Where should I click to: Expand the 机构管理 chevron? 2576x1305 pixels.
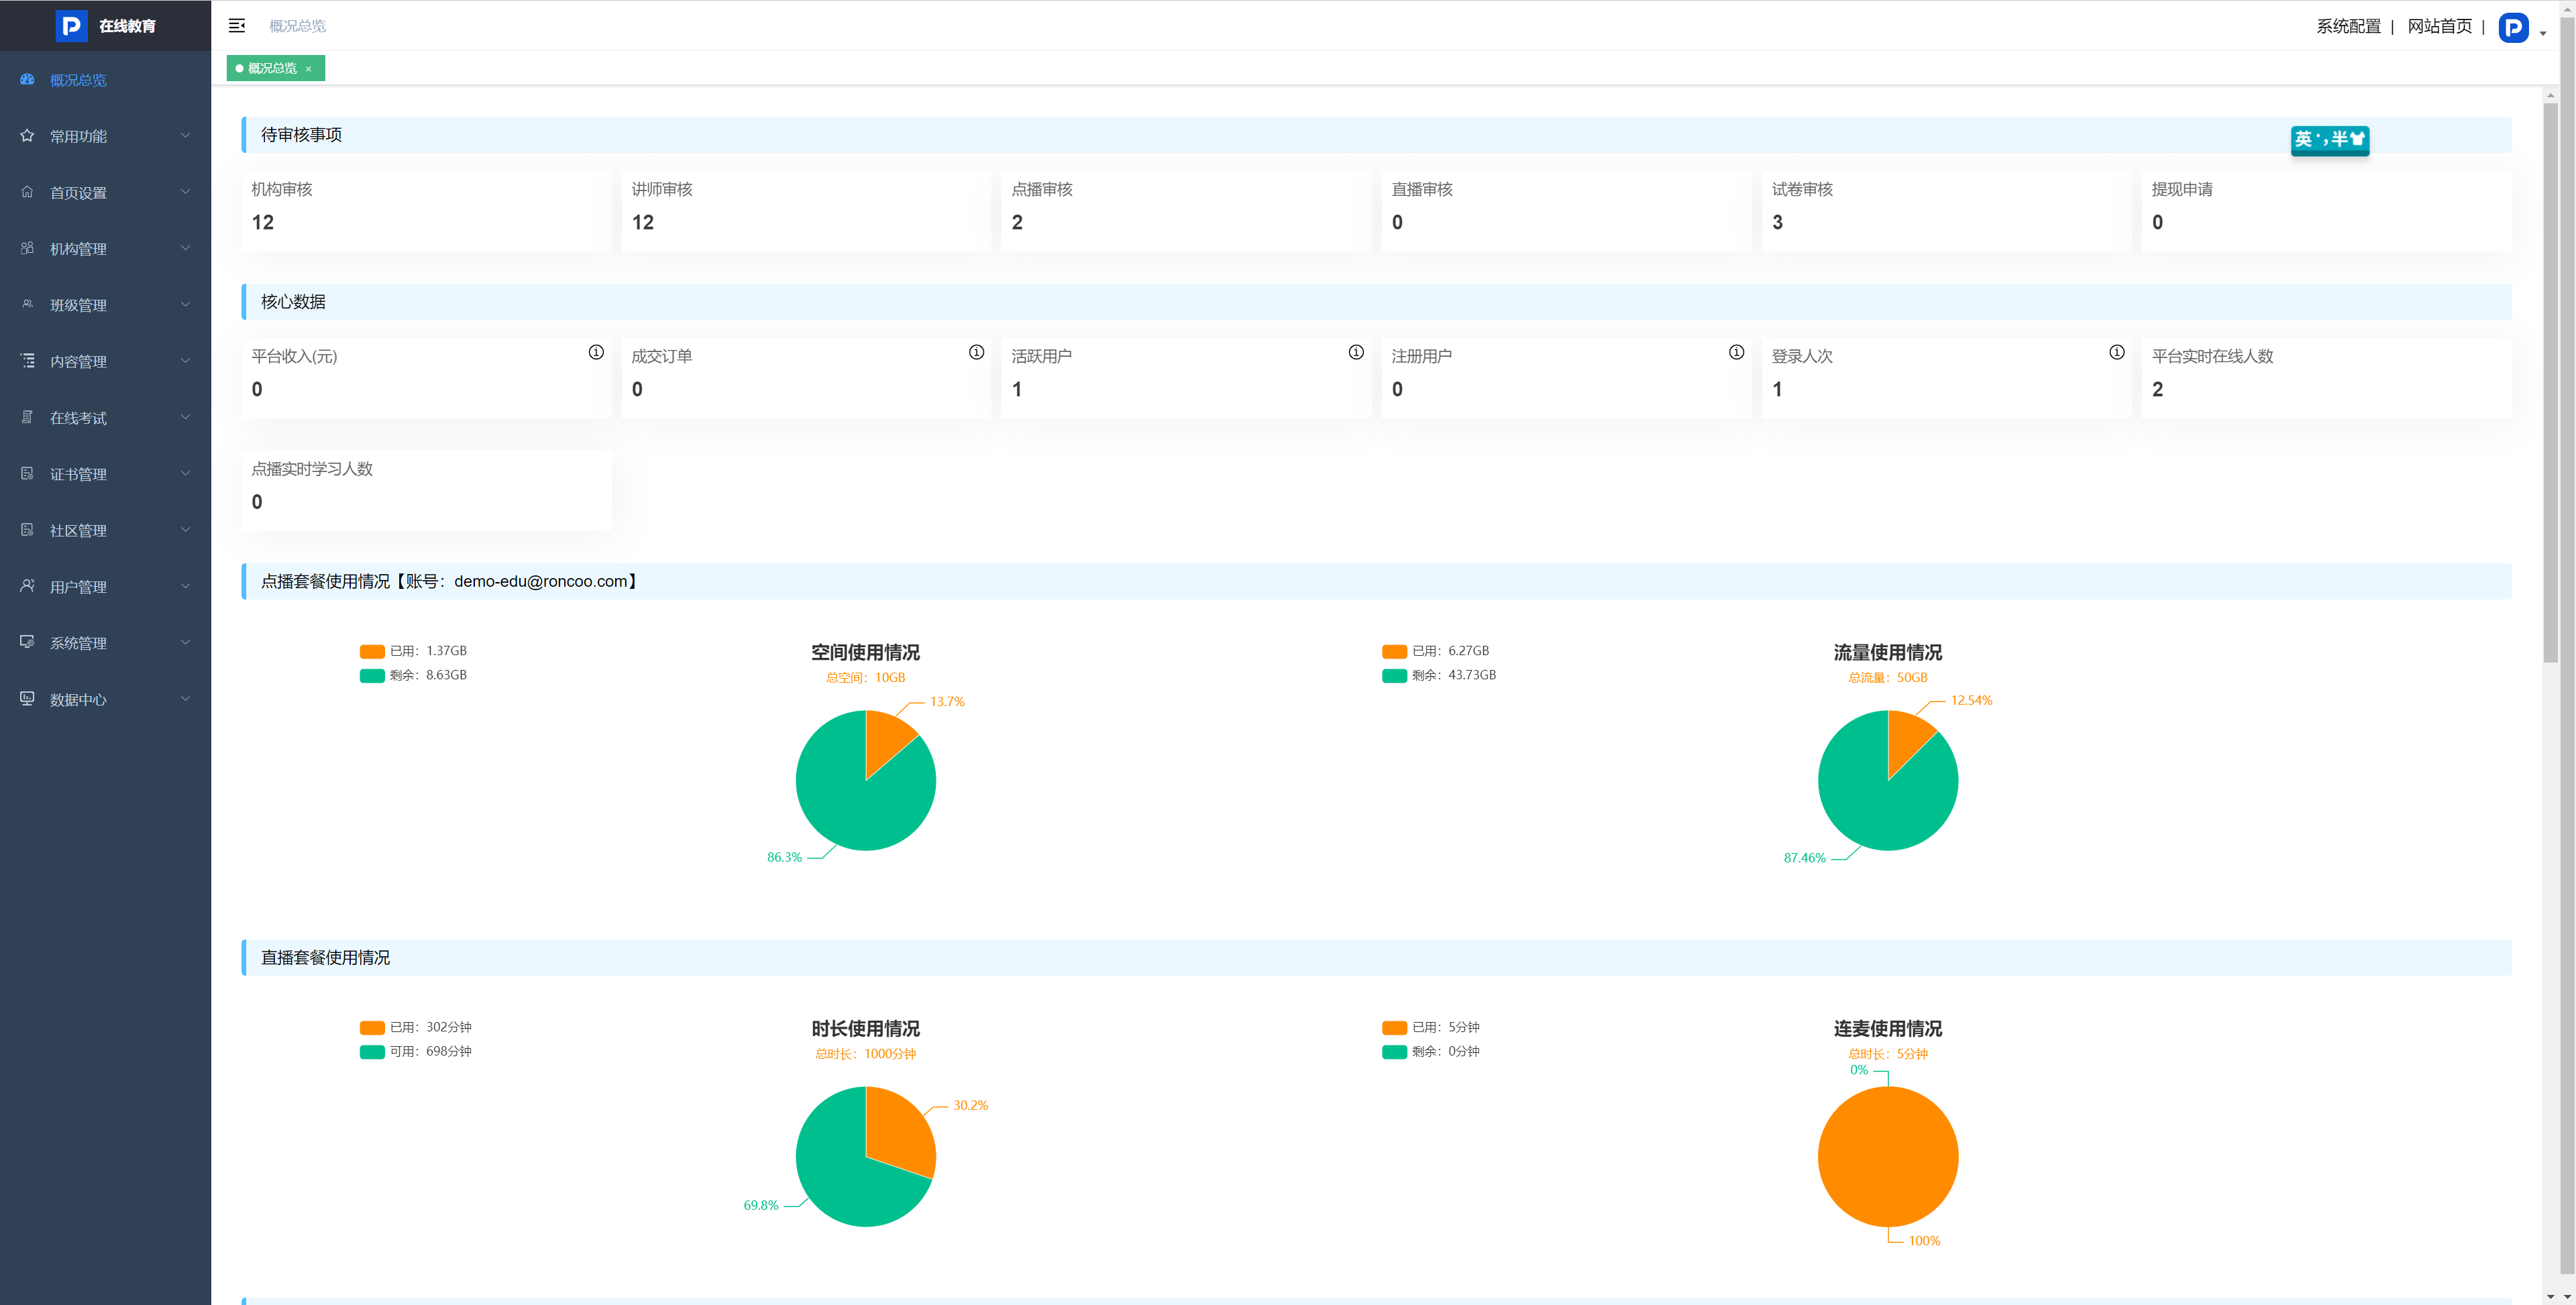pyautogui.click(x=185, y=248)
